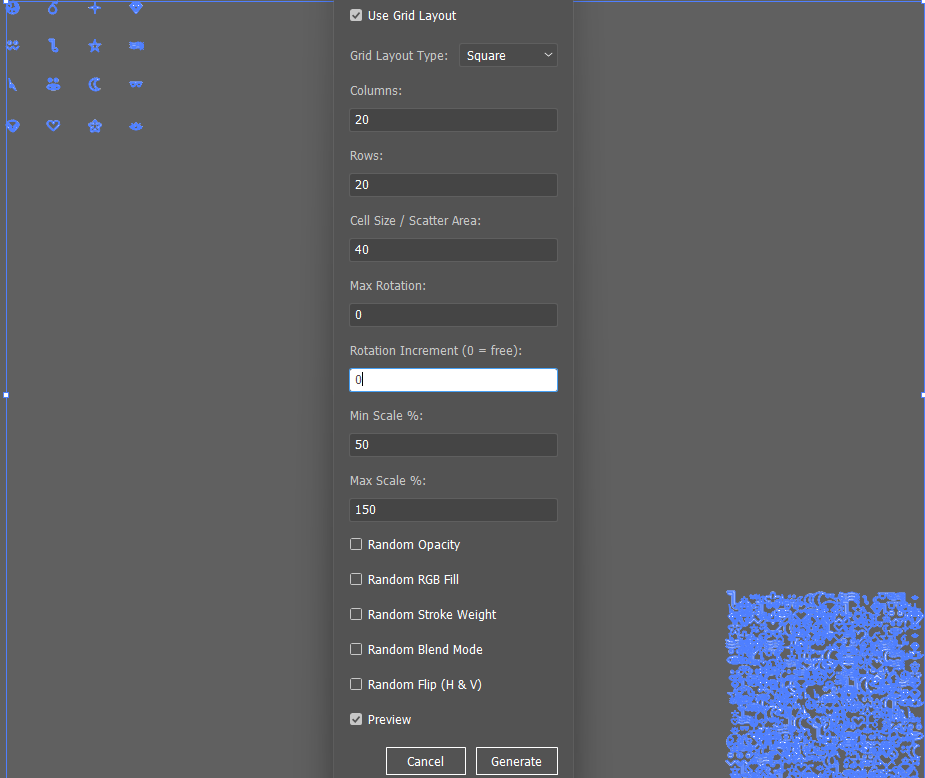The width and height of the screenshot is (925, 778).
Task: Select the face with zigzag mouth shape
Action: pos(13,45)
